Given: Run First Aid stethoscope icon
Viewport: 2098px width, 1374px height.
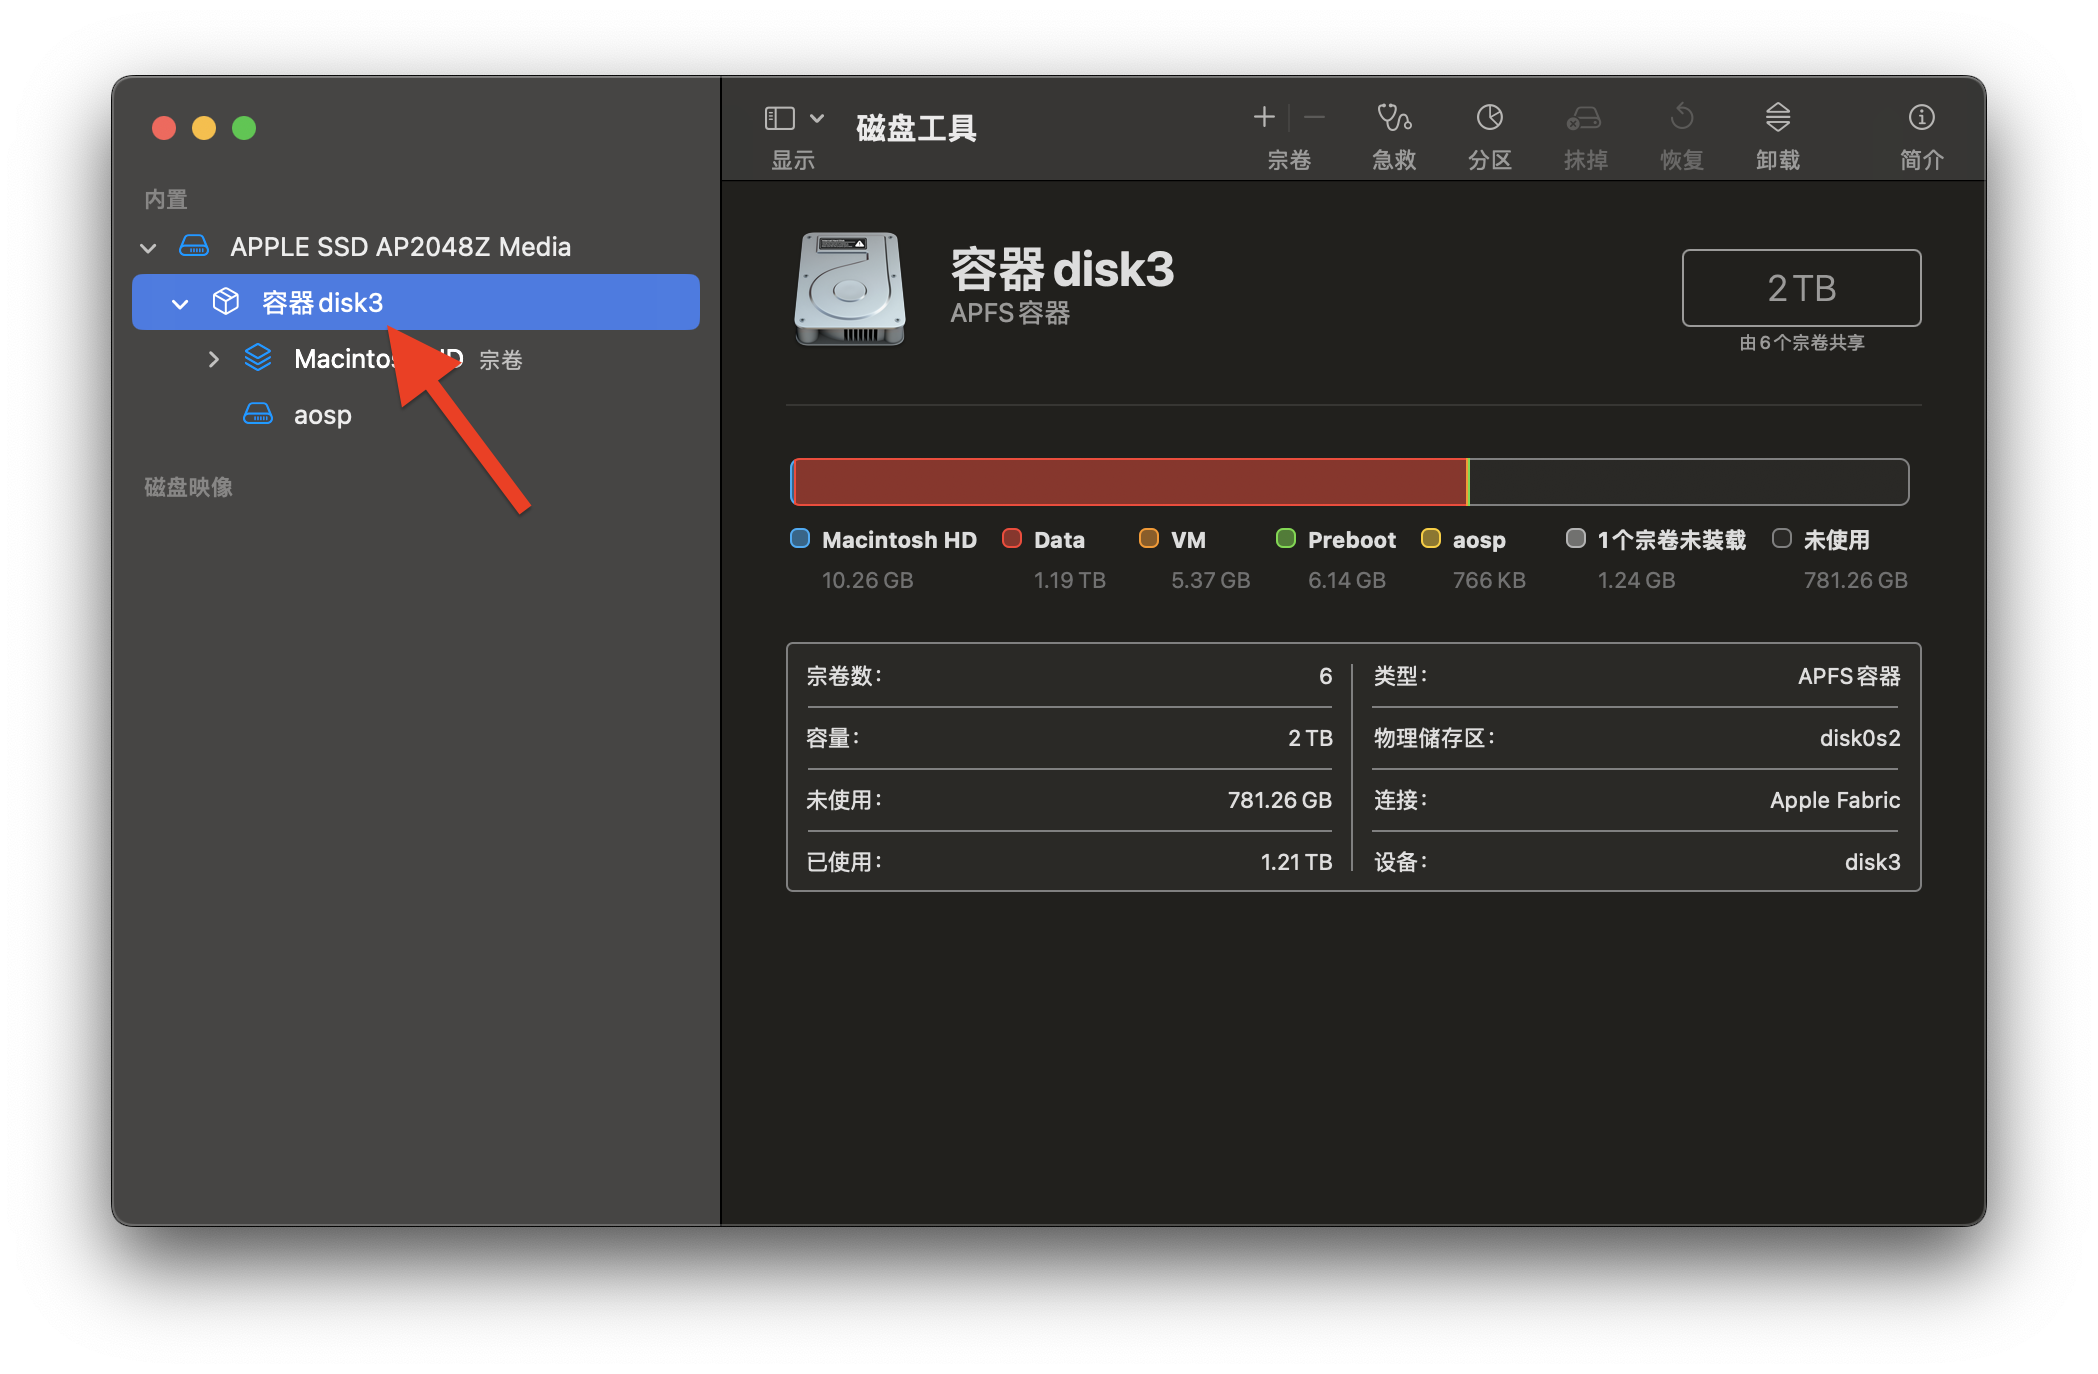Looking at the screenshot, I should 1394,118.
